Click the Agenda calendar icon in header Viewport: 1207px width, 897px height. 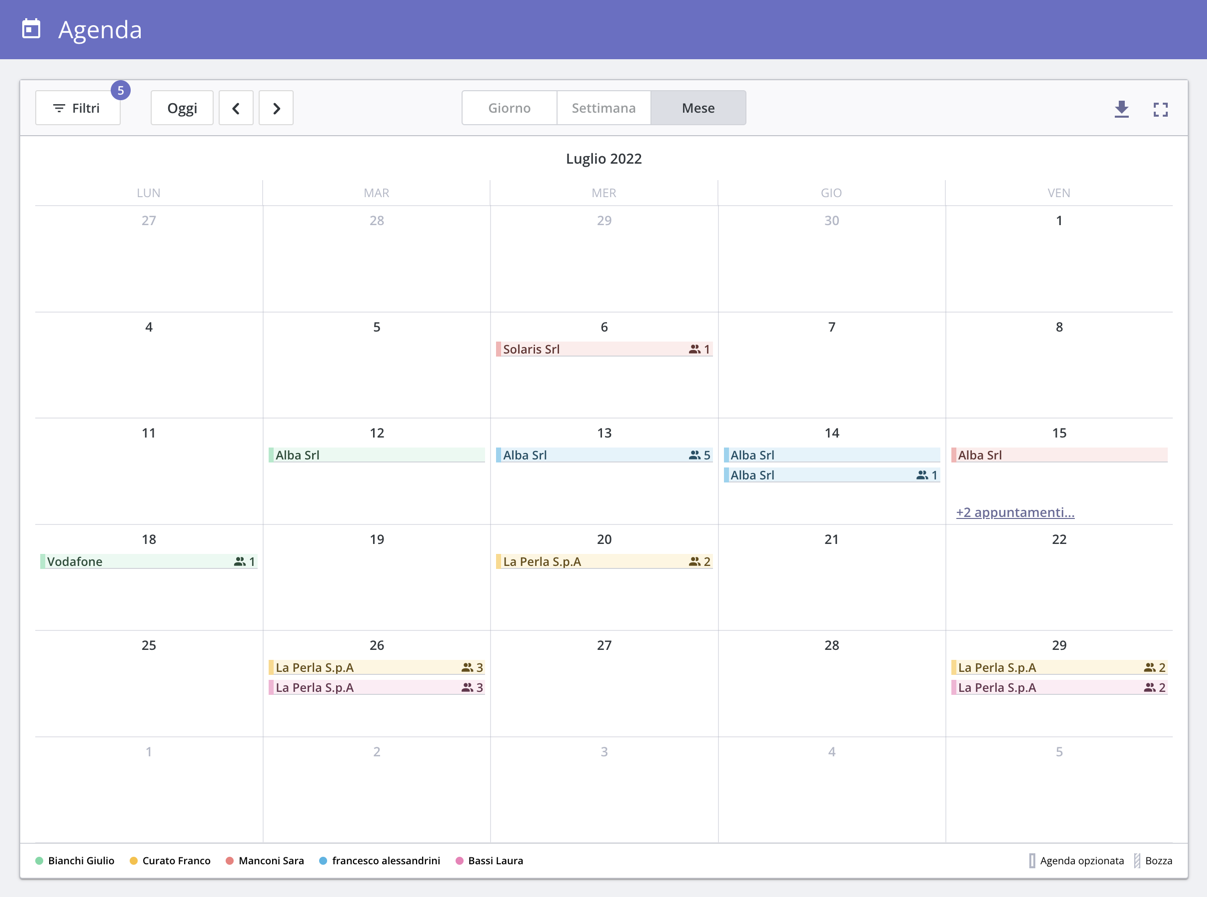[32, 29]
